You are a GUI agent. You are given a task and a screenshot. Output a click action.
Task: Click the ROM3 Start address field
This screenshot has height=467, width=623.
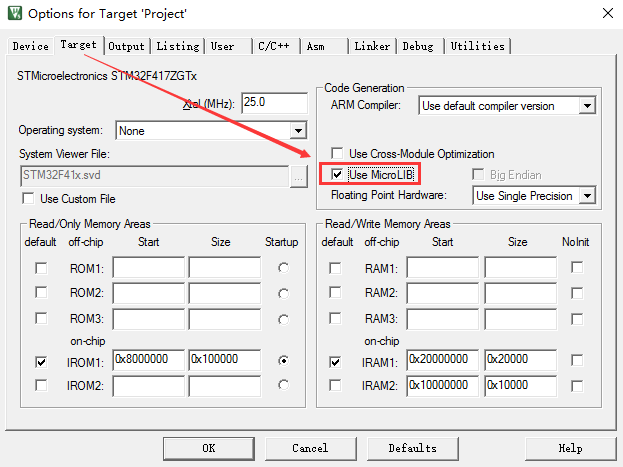[x=149, y=319]
